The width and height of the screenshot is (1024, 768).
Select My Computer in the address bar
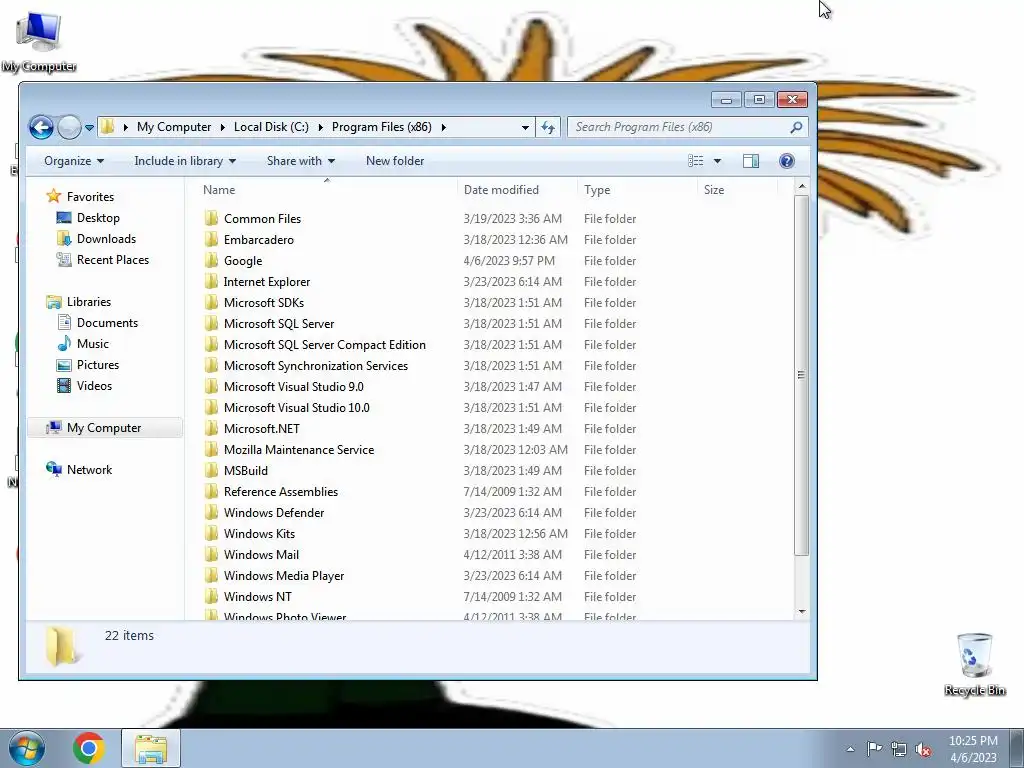(174, 127)
